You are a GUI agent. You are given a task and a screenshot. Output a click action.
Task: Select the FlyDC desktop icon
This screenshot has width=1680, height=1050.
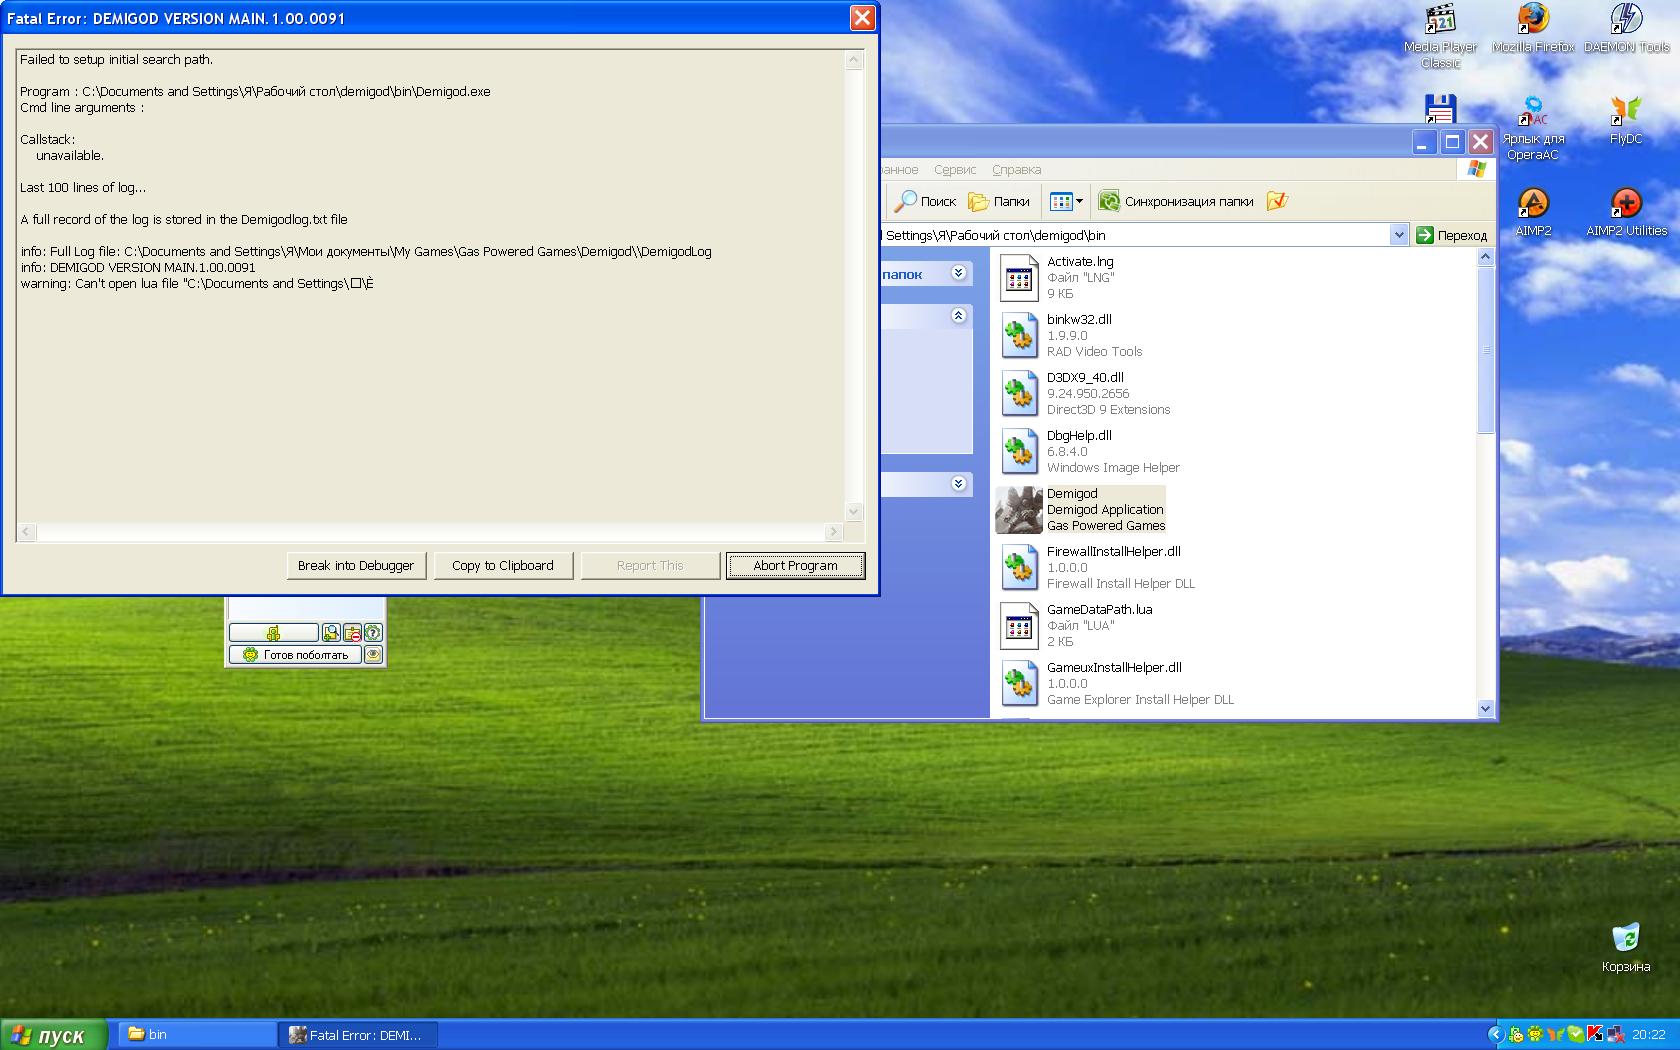coord(1626,120)
